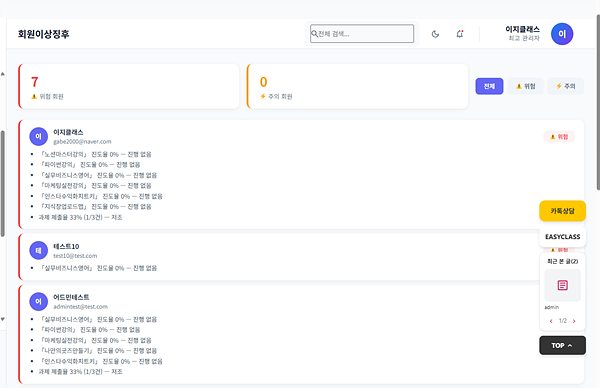Click the down arrow on the left scrollbar
Image resolution: width=600 pixels, height=388 pixels.
click(x=3, y=319)
